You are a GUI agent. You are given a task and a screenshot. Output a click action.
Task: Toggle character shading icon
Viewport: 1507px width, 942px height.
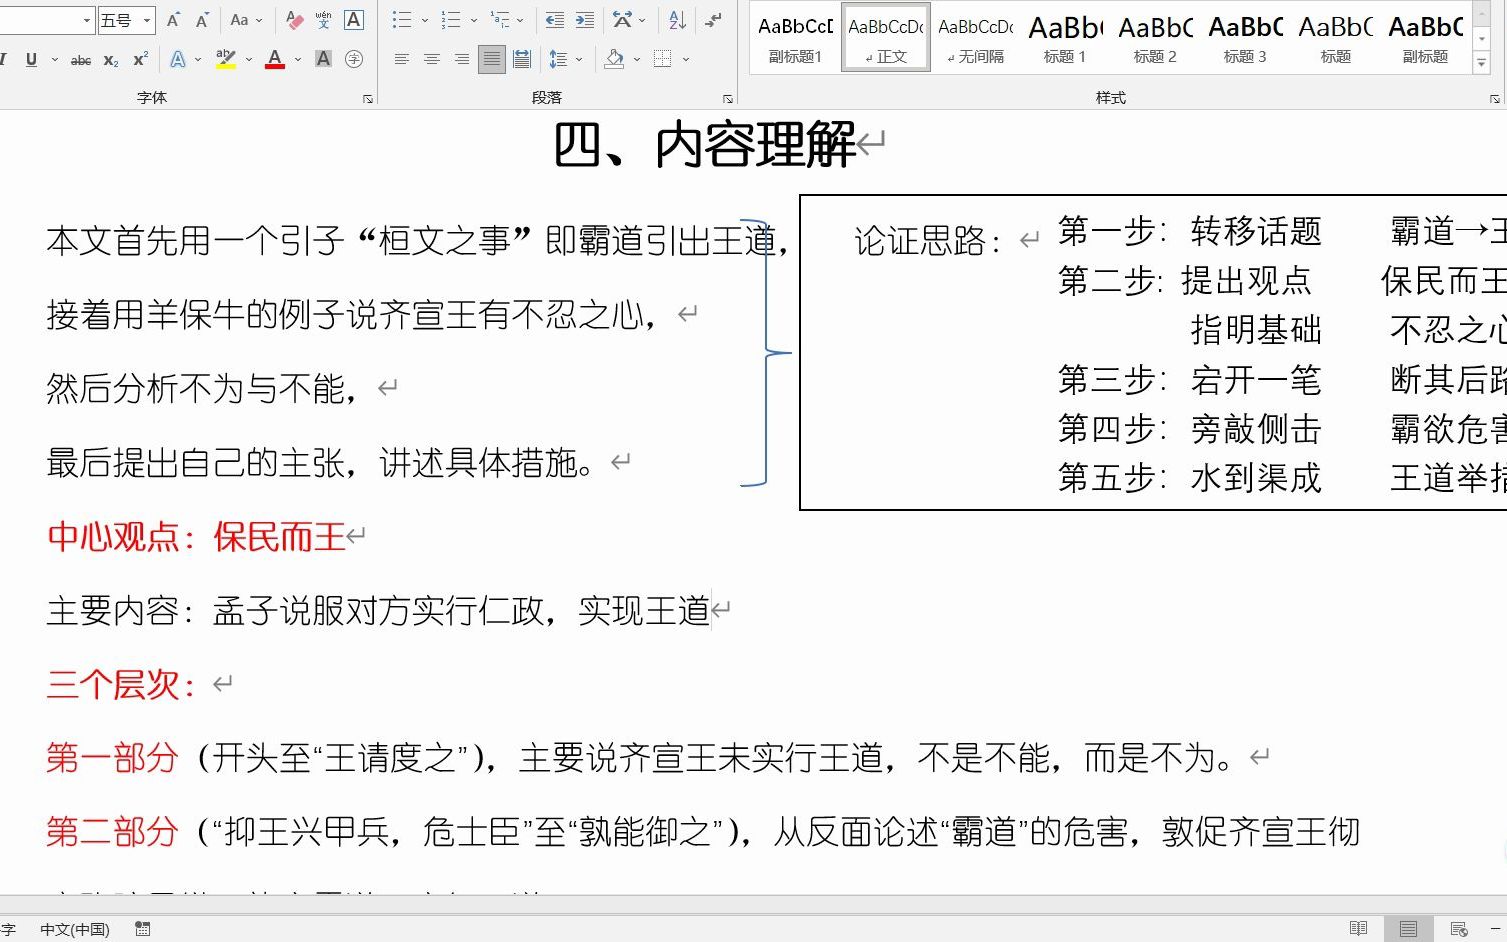[323, 60]
